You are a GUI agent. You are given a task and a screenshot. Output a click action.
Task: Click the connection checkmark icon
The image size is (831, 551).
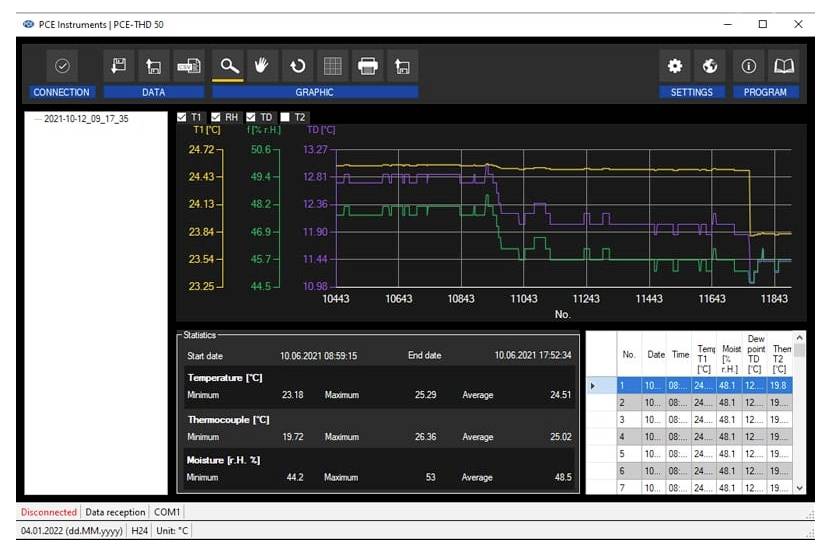62,66
